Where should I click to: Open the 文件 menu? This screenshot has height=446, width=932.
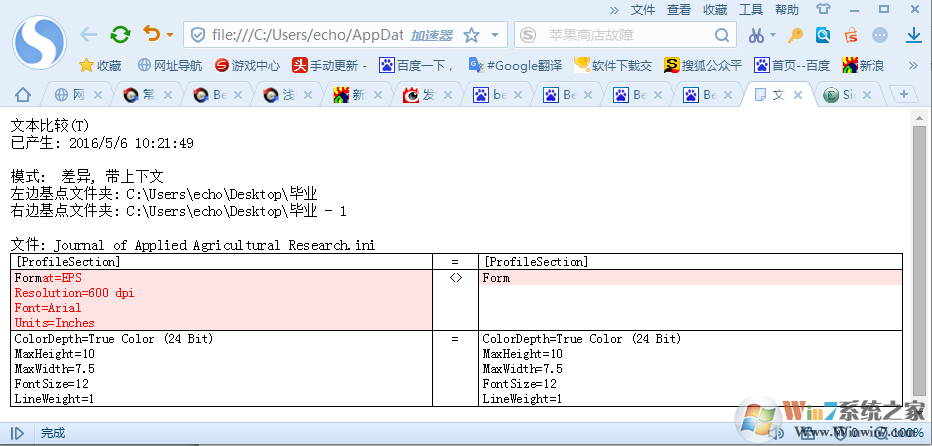pyautogui.click(x=643, y=9)
